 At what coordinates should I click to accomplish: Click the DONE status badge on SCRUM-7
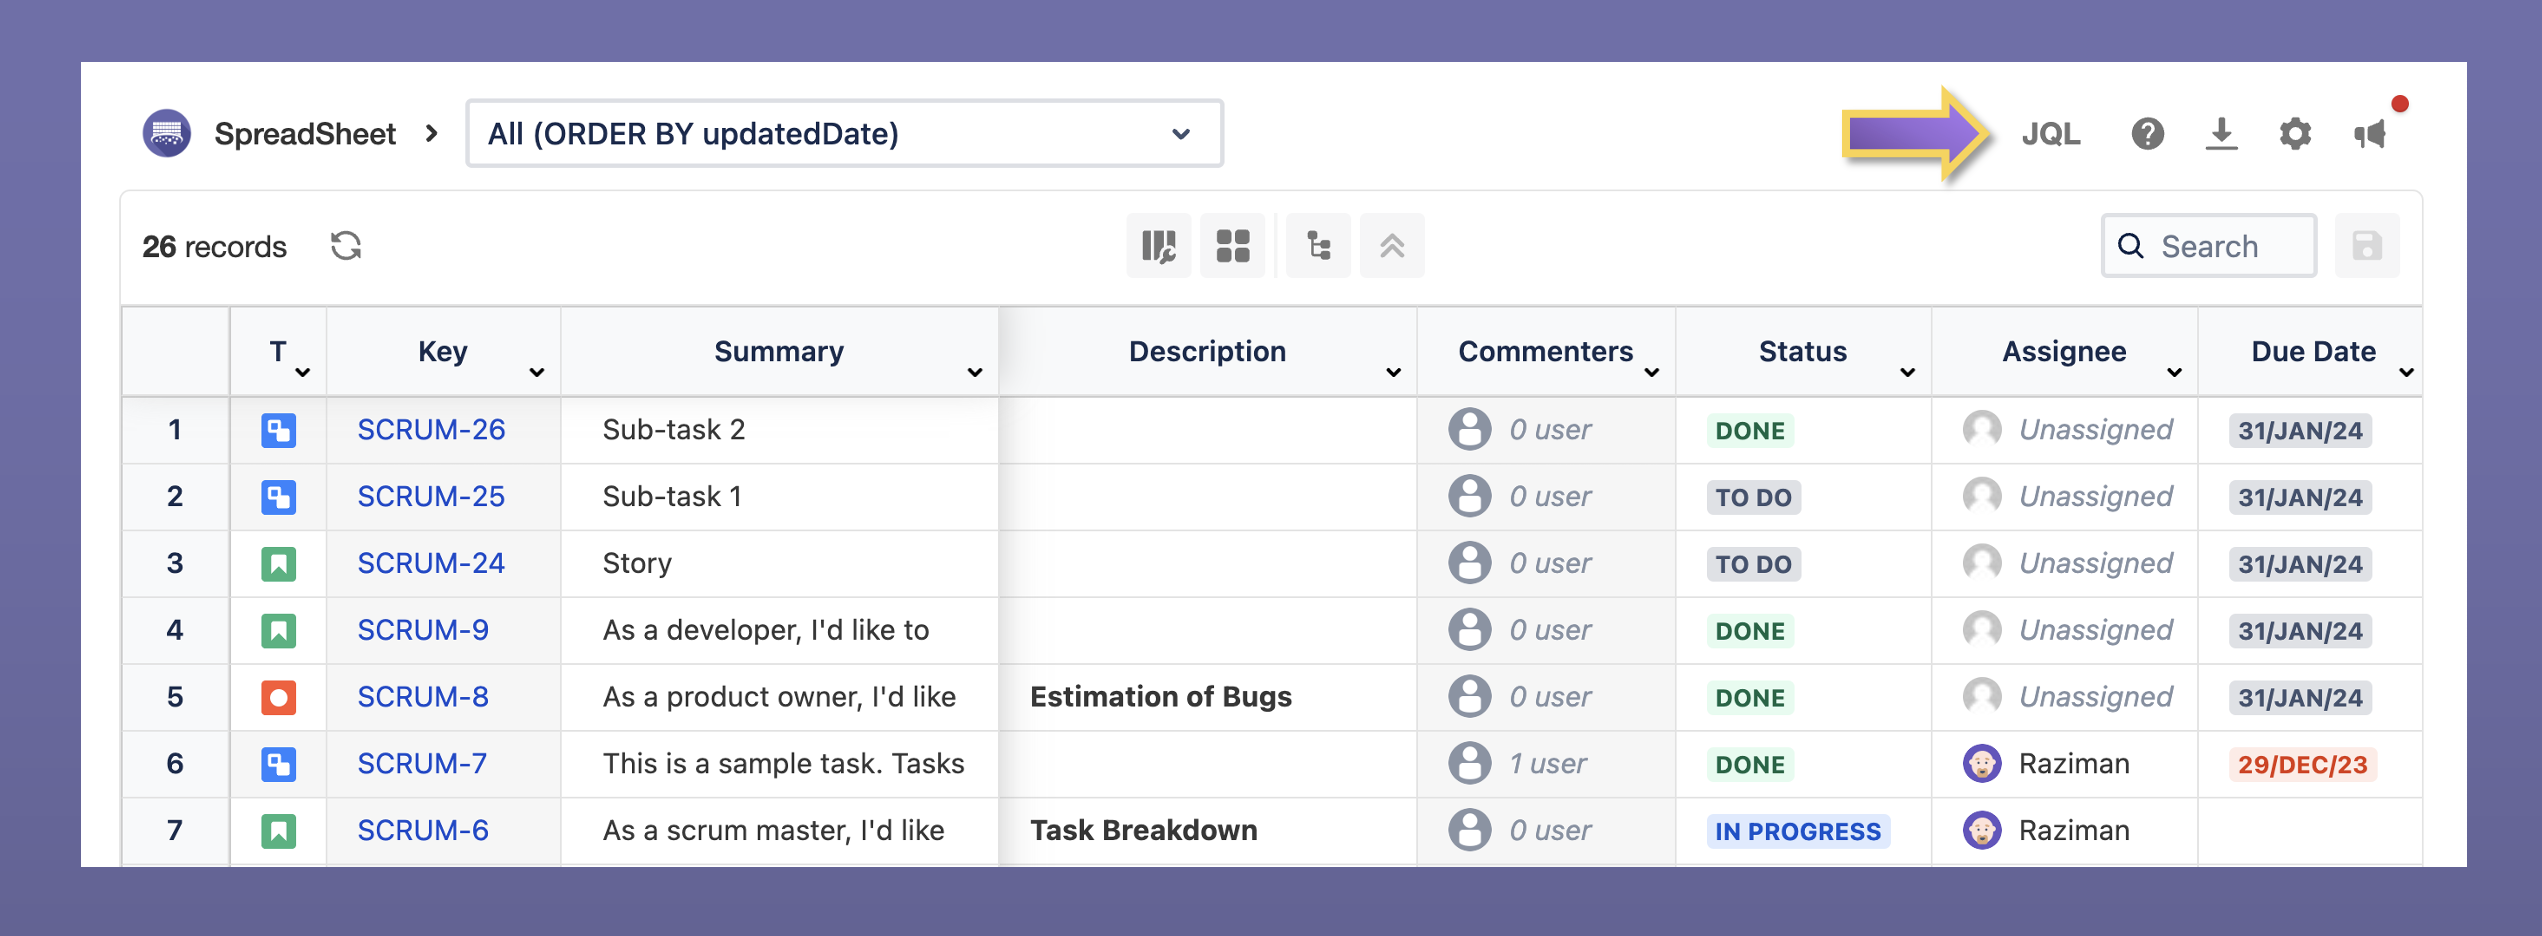(1749, 764)
